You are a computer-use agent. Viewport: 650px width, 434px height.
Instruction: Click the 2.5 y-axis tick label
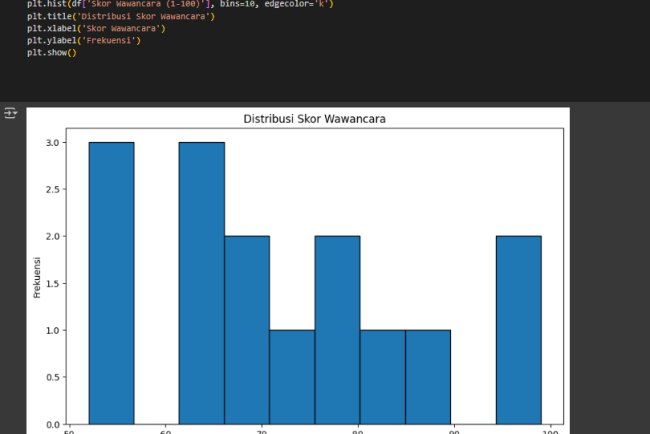[x=52, y=189]
